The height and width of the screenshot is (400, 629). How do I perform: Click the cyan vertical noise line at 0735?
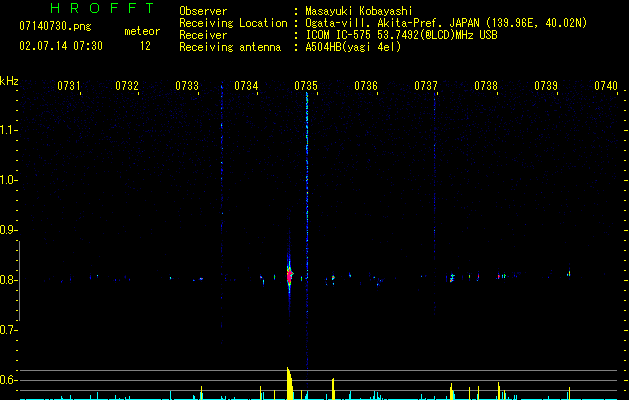307,185
